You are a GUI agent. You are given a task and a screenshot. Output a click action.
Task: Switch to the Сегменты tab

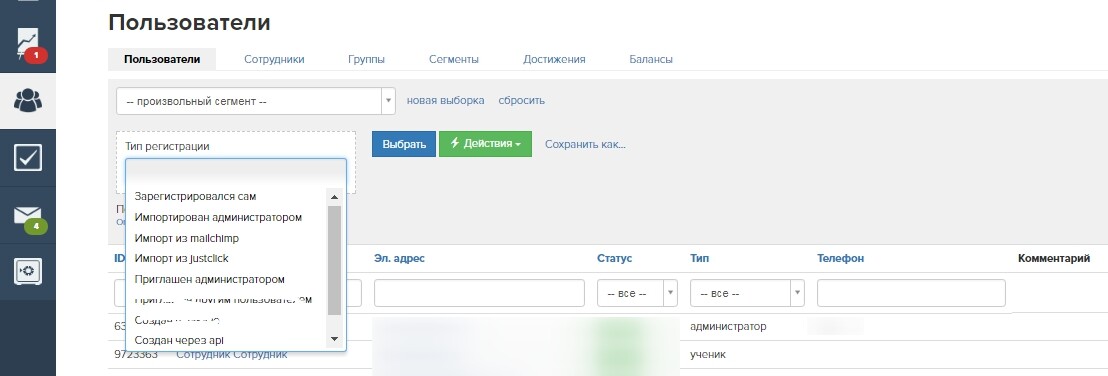point(454,59)
